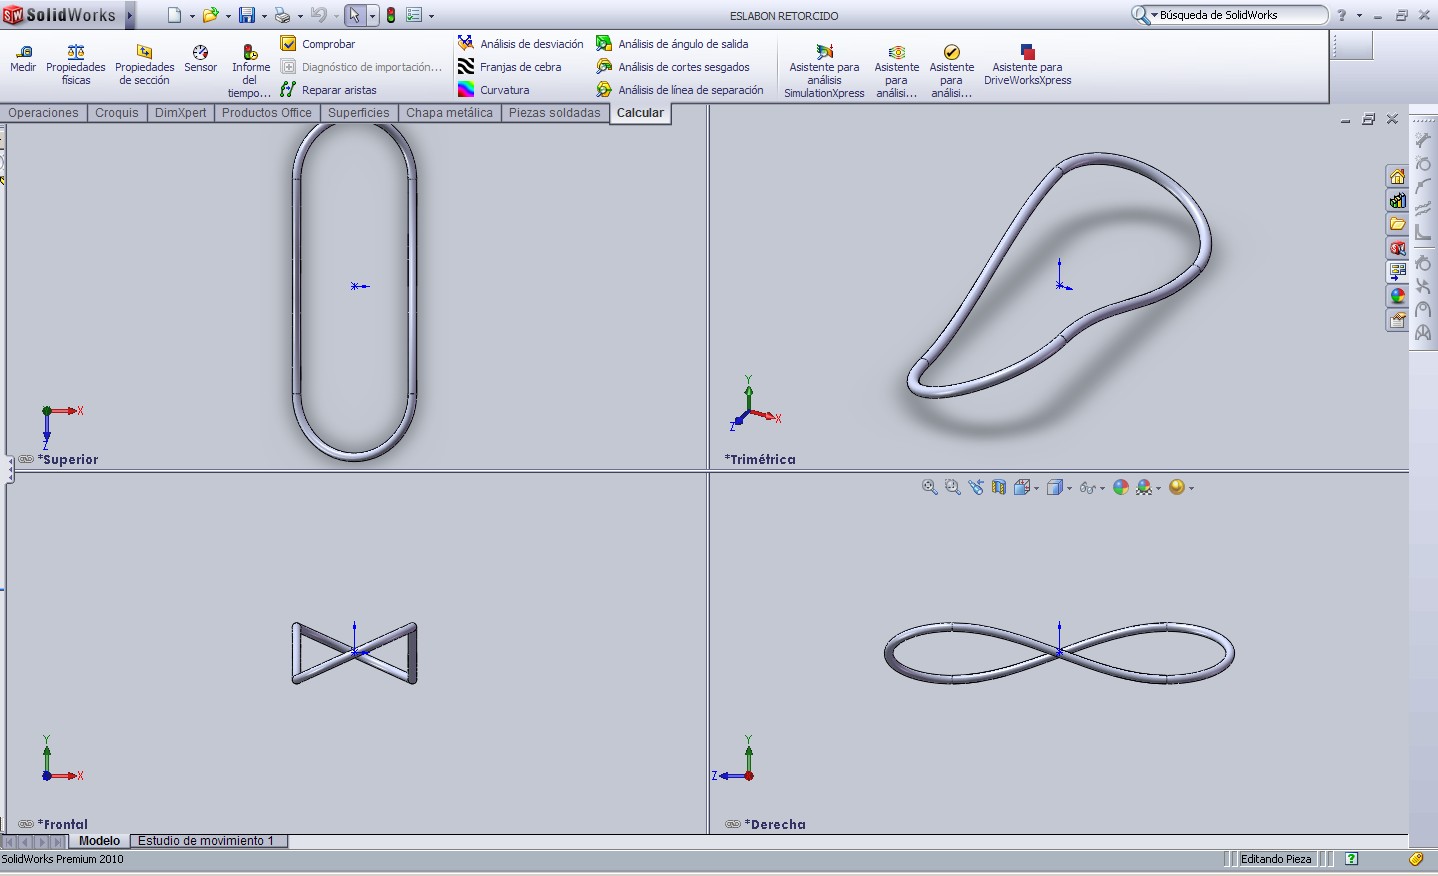Select the Medir measure tool
The image size is (1438, 876).
tap(22, 59)
